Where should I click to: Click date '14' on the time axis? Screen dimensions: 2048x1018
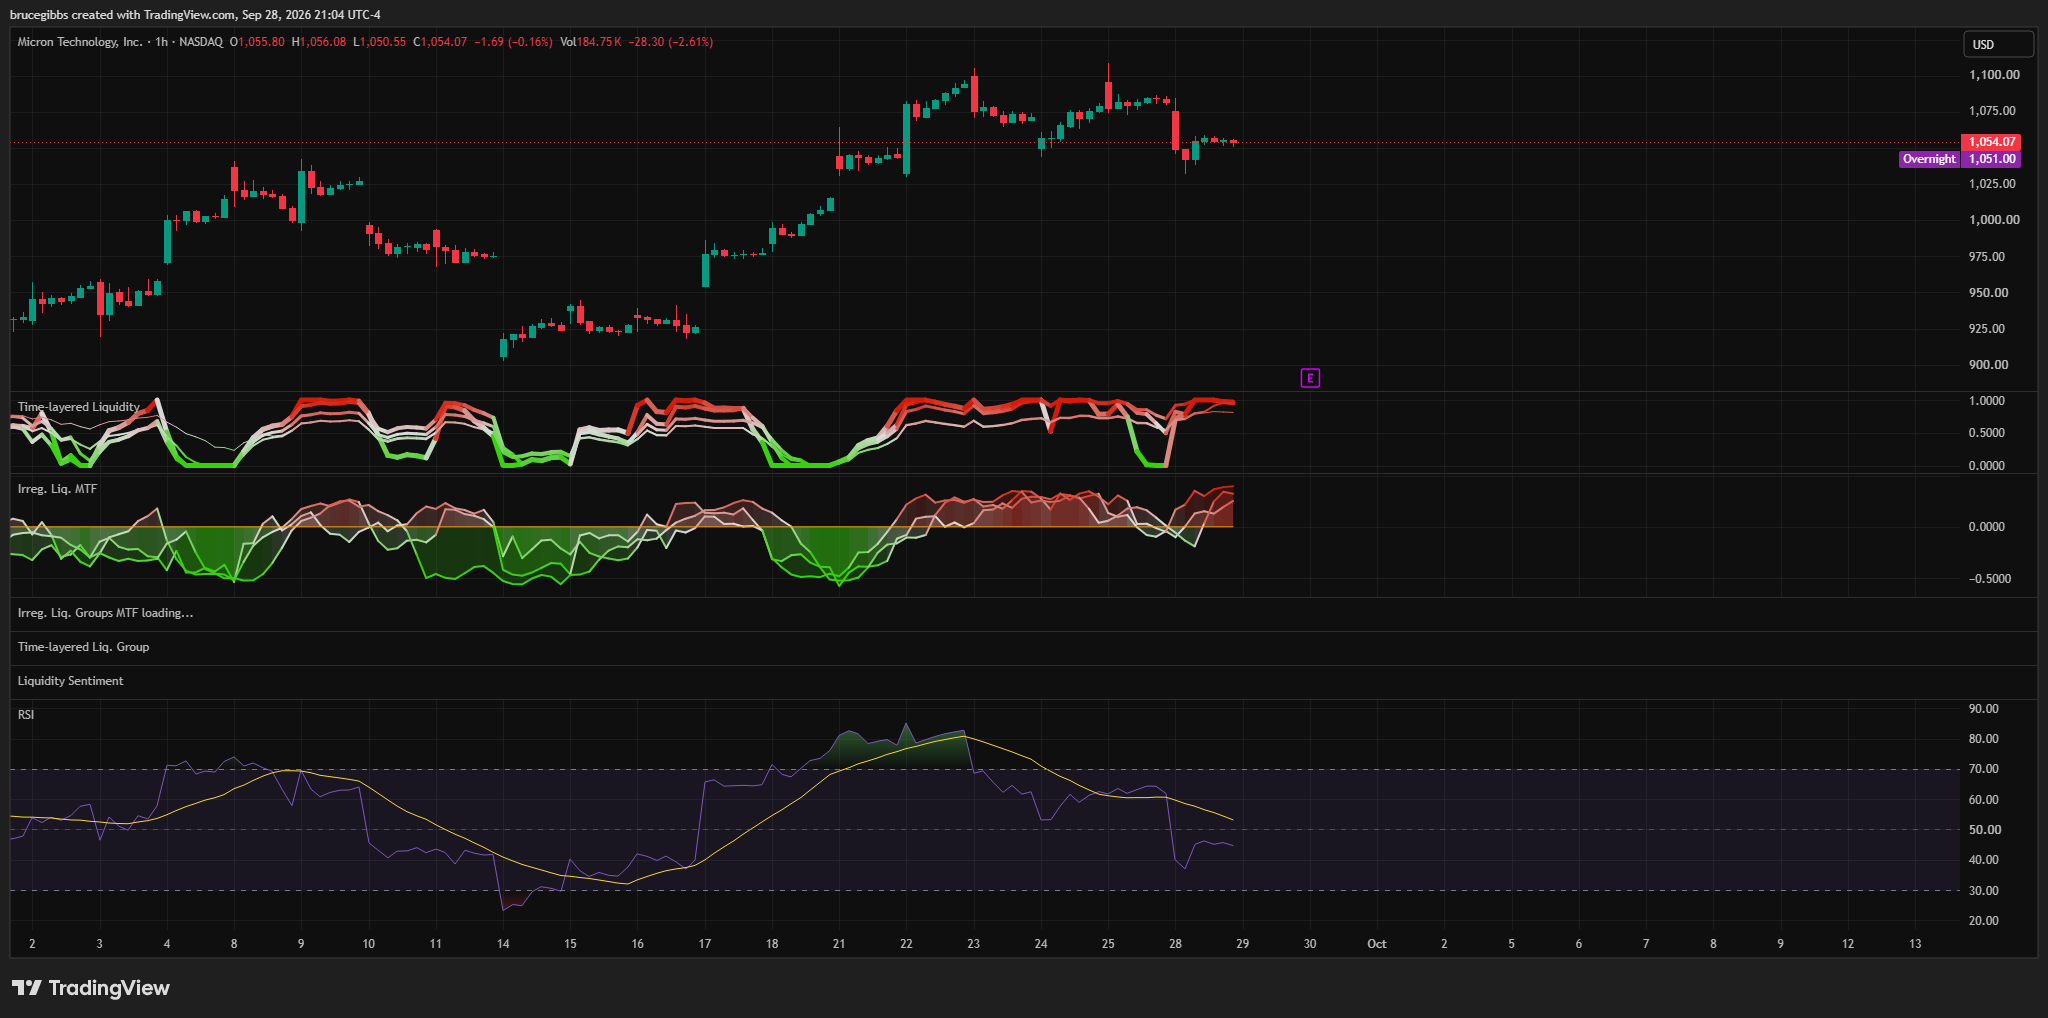pos(503,944)
